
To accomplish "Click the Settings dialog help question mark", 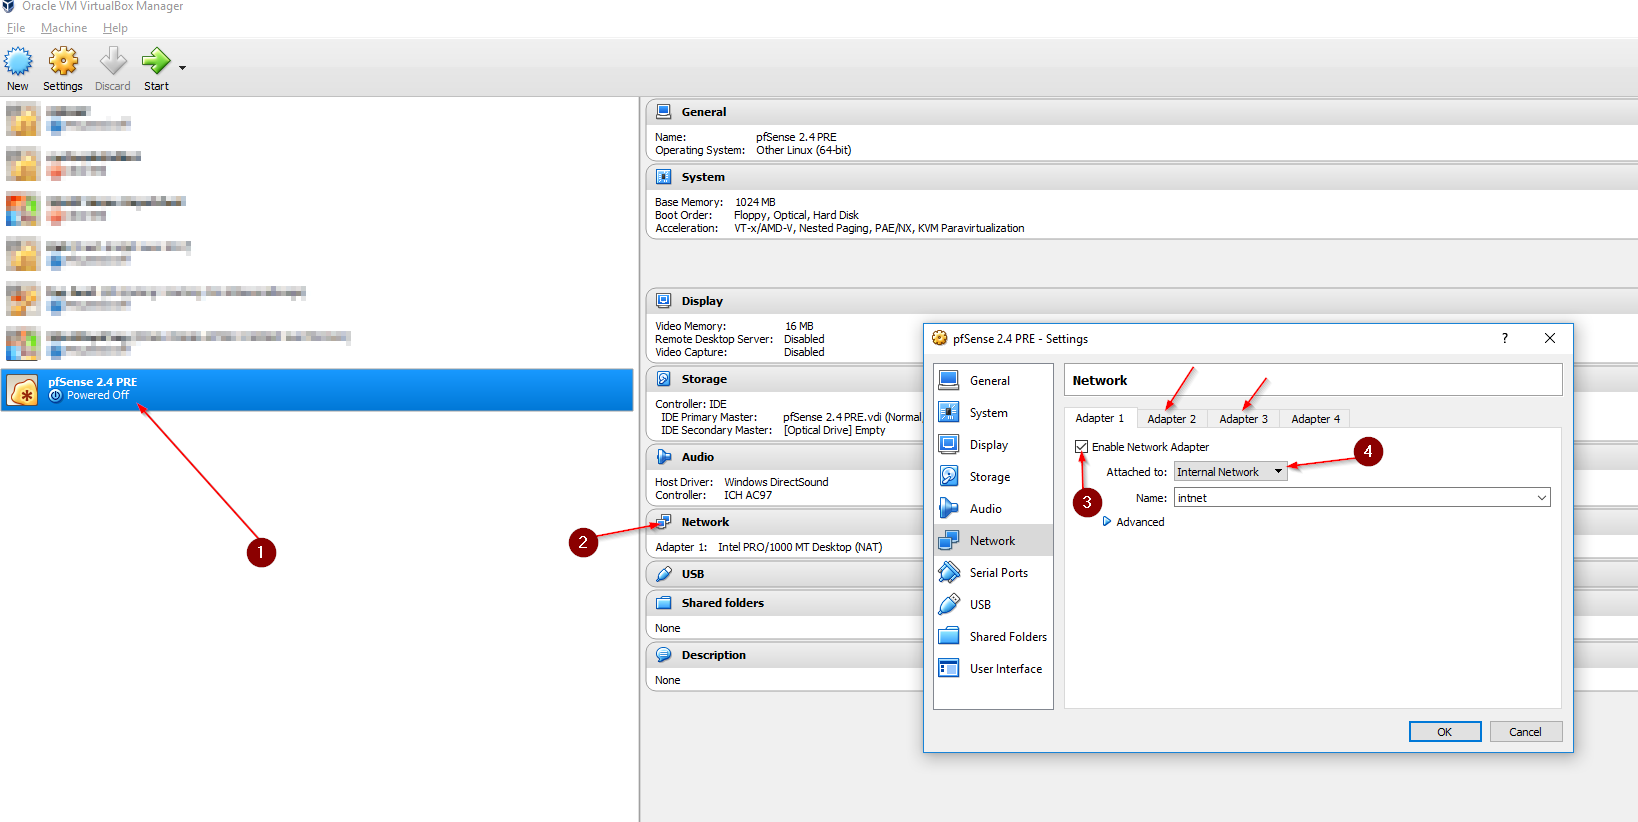I will click(1505, 338).
